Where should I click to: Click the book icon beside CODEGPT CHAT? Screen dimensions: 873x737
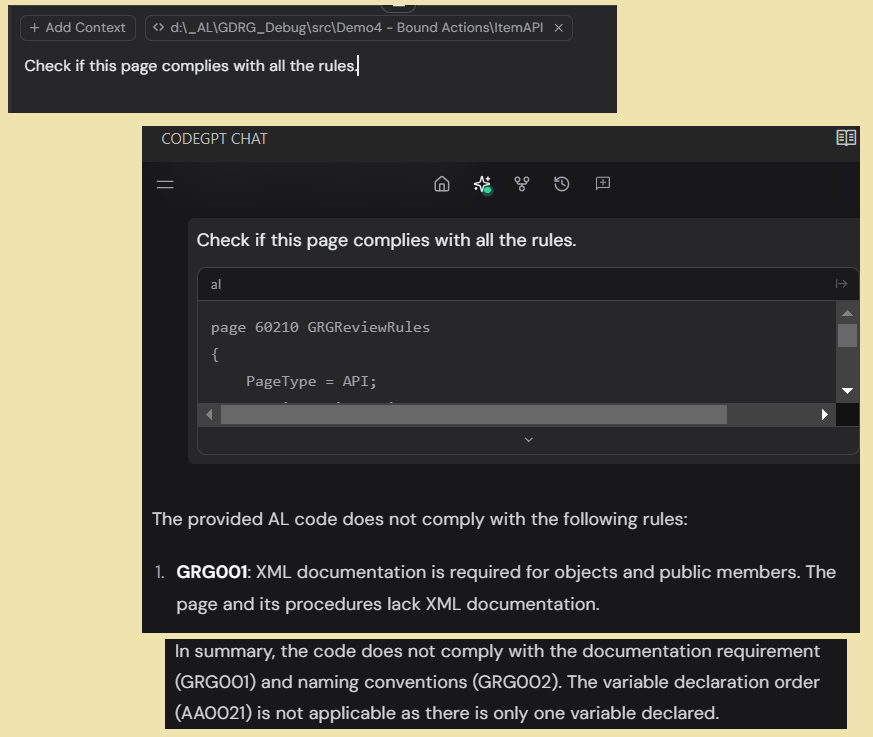coord(846,138)
